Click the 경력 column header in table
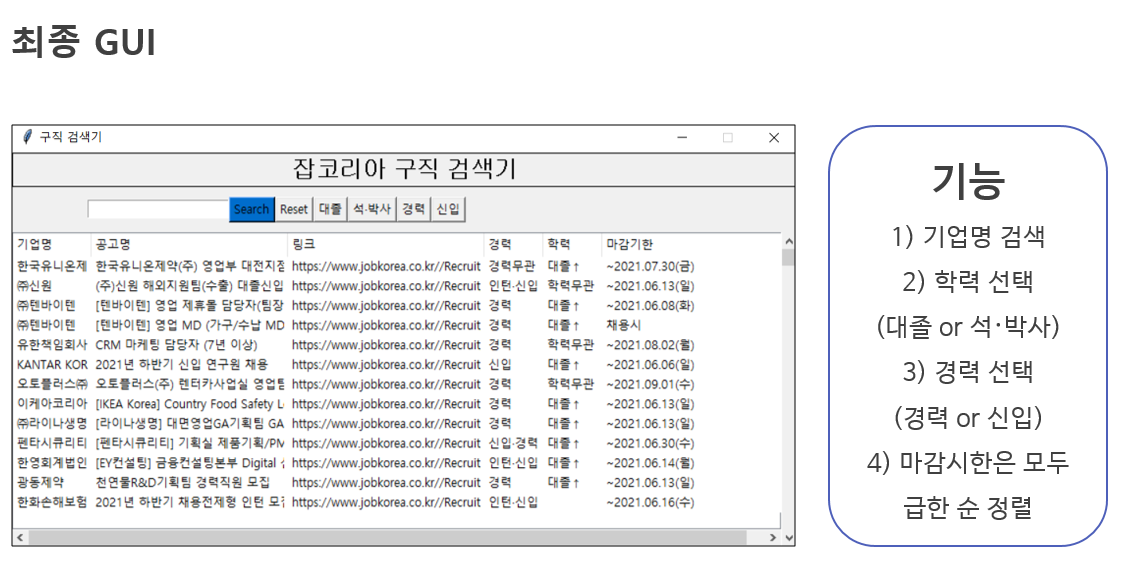Screen dimensions: 1138x570 pos(514,245)
